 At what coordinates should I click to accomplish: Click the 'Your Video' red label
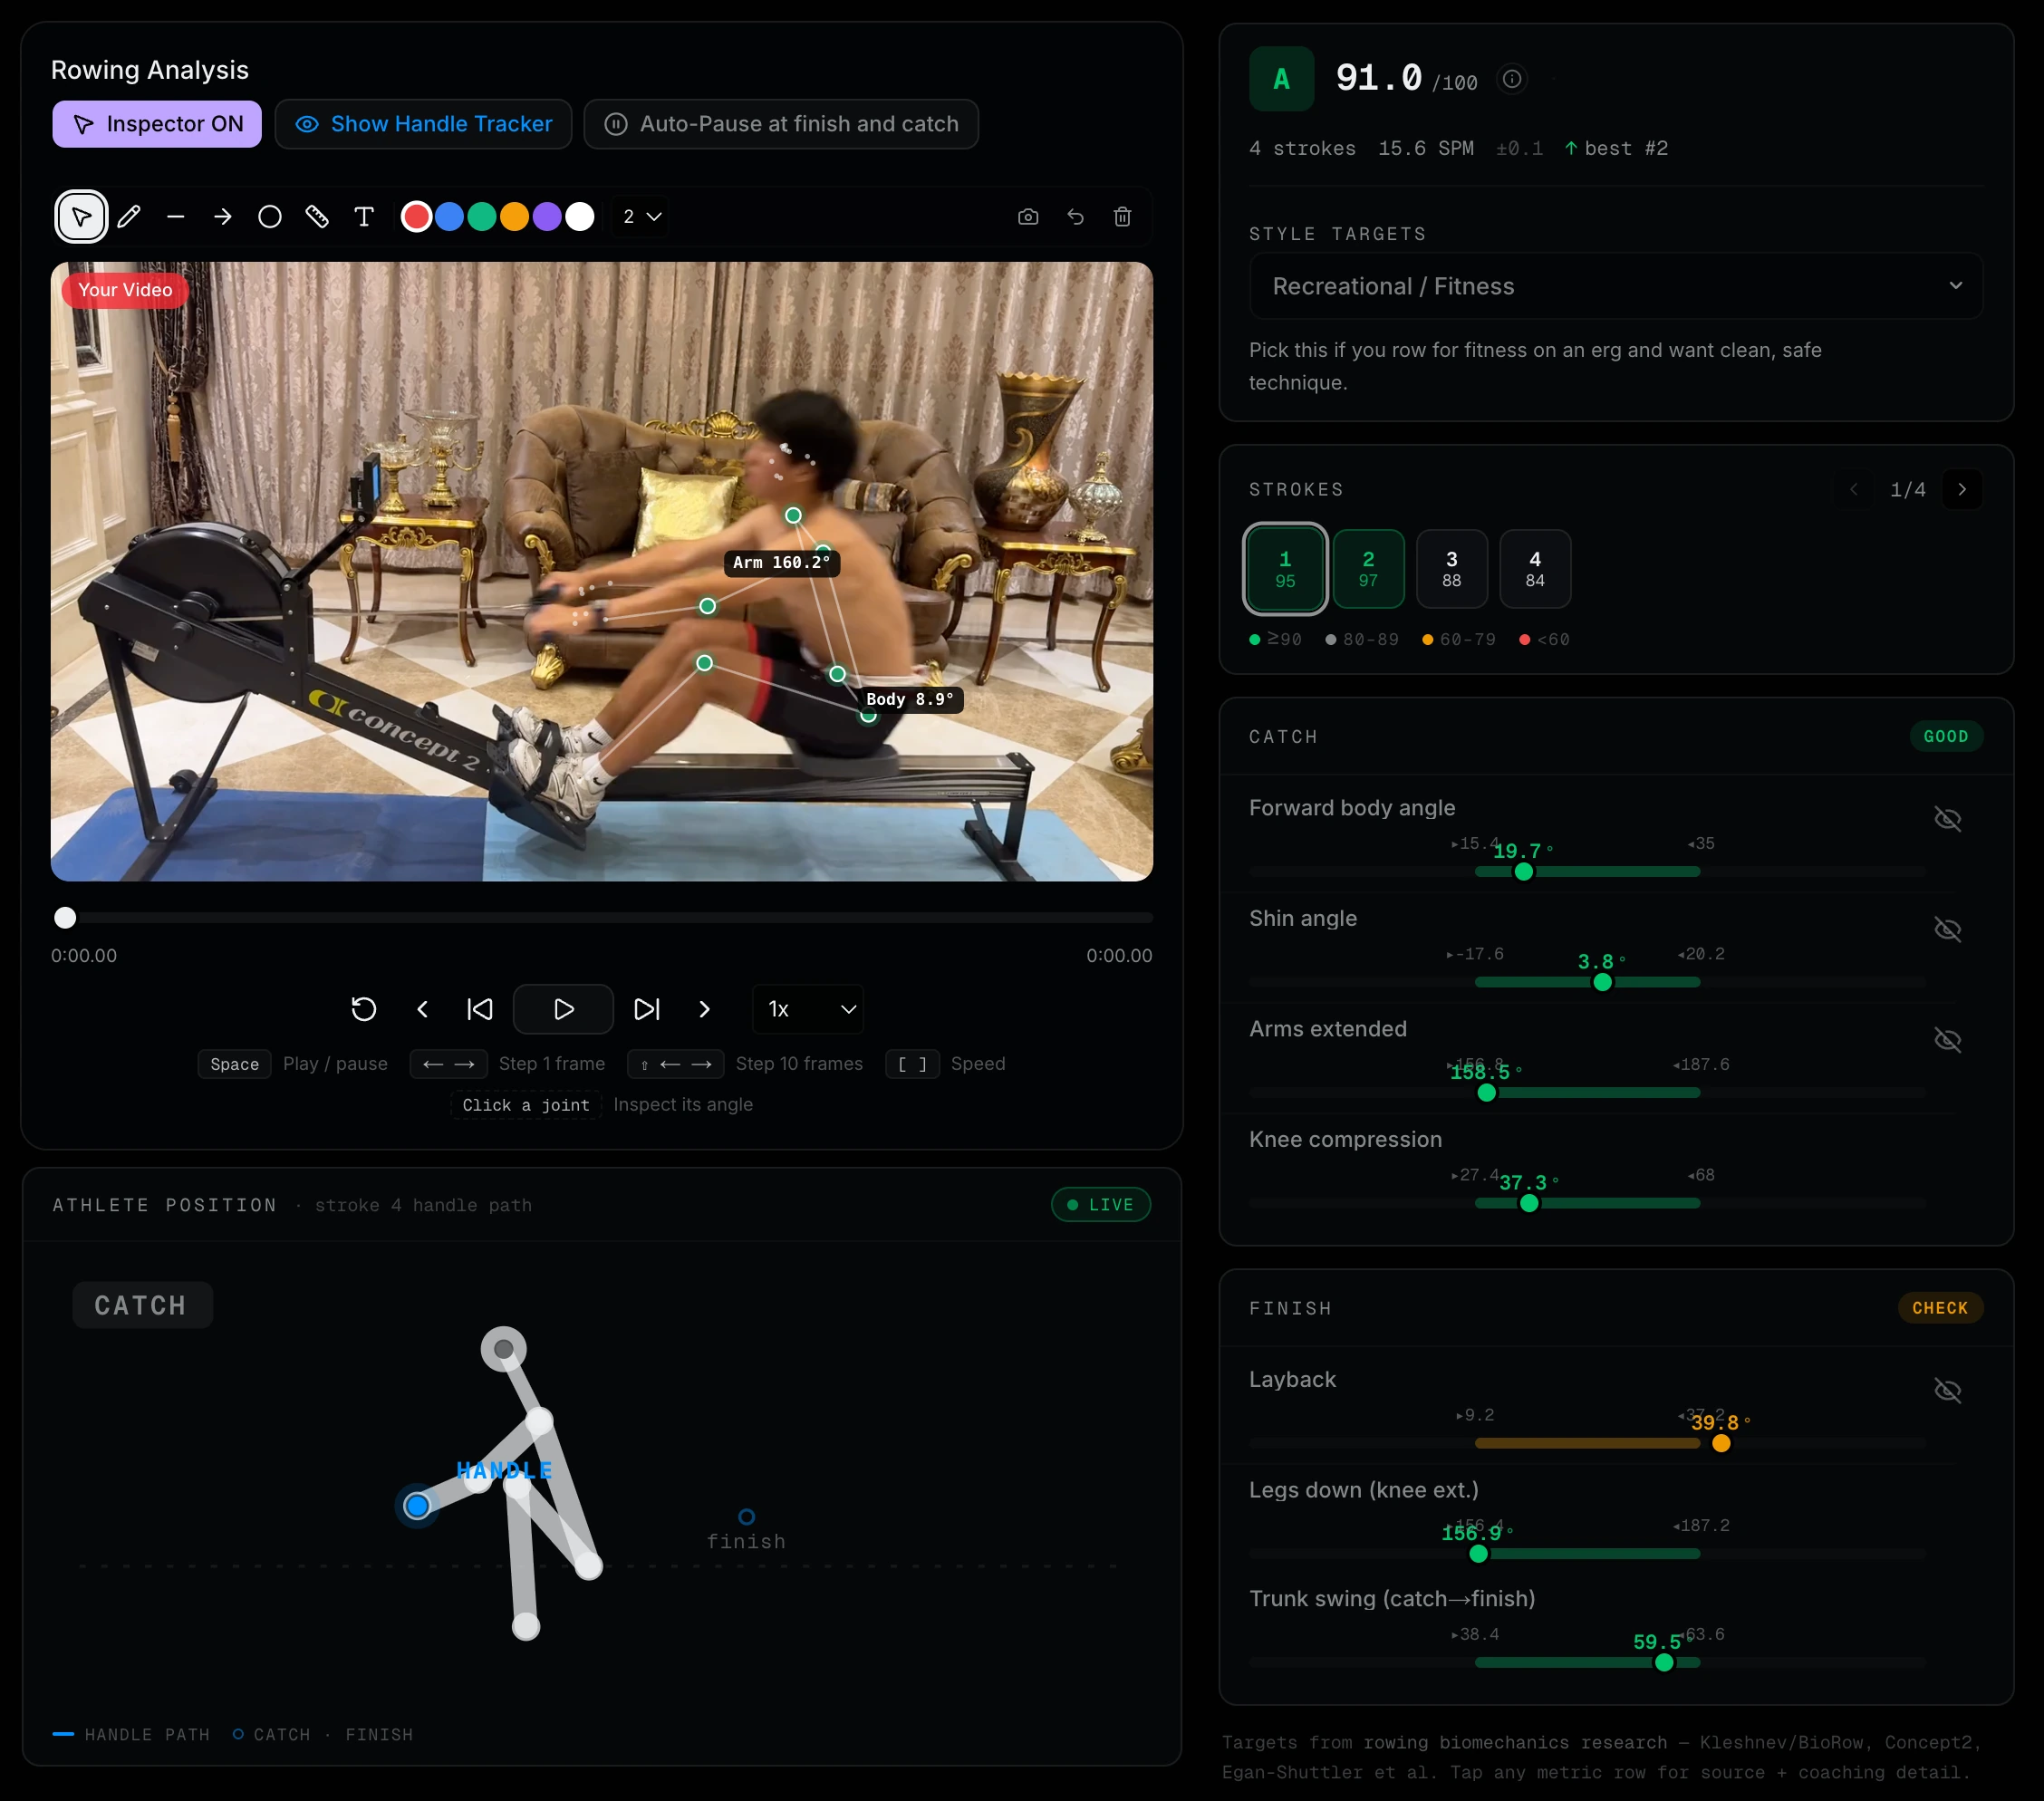(x=125, y=290)
